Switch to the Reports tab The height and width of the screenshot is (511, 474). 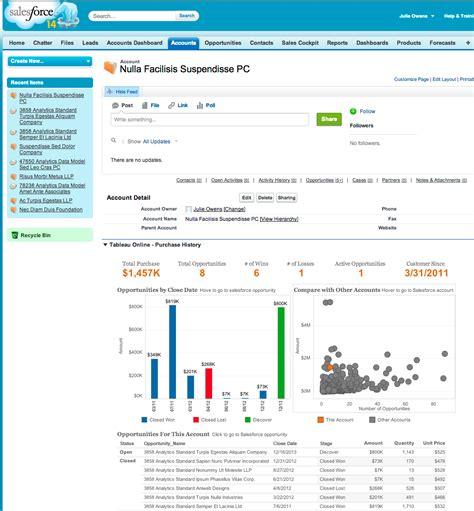[x=337, y=43]
